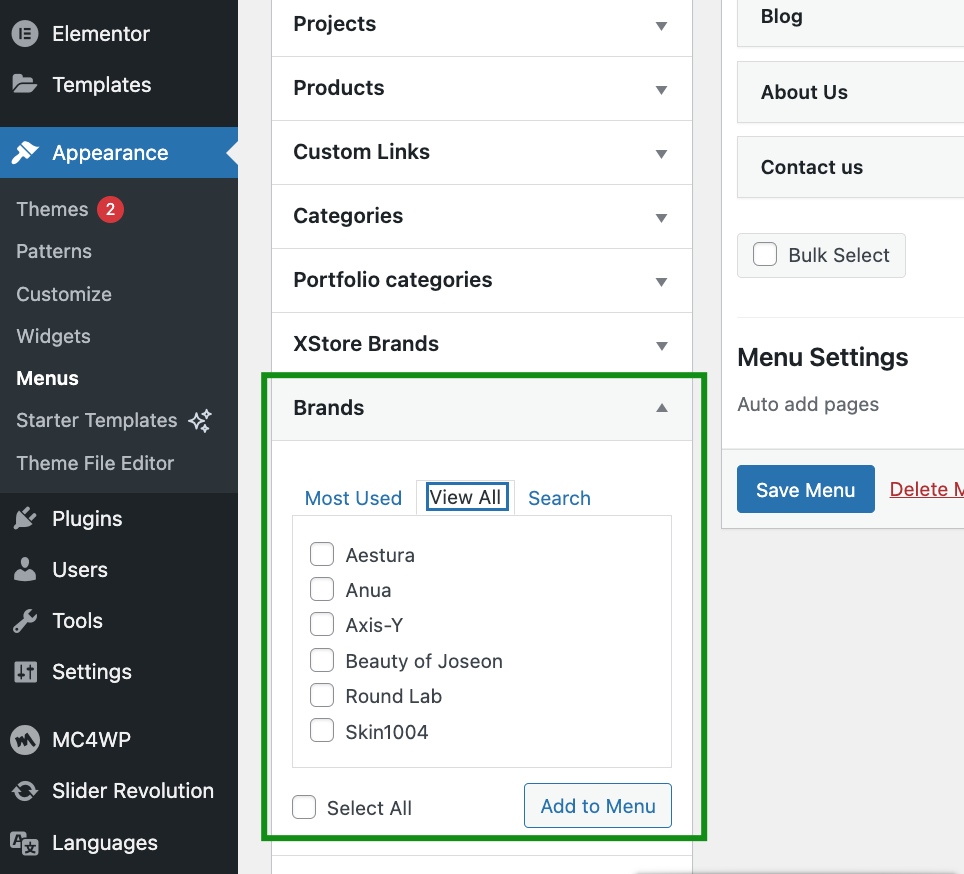The width and height of the screenshot is (964, 874).
Task: Expand the Projects panel arrow
Action: tap(662, 26)
